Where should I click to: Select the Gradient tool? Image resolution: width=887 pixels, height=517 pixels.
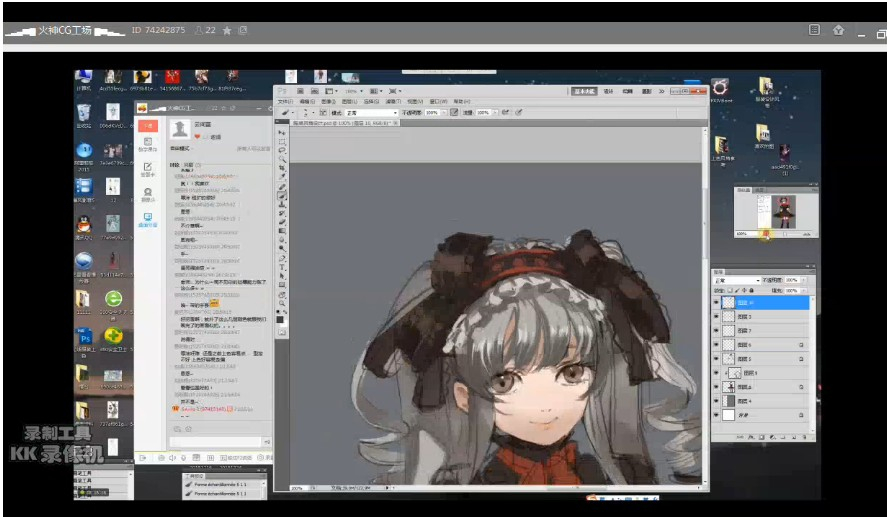click(x=282, y=231)
